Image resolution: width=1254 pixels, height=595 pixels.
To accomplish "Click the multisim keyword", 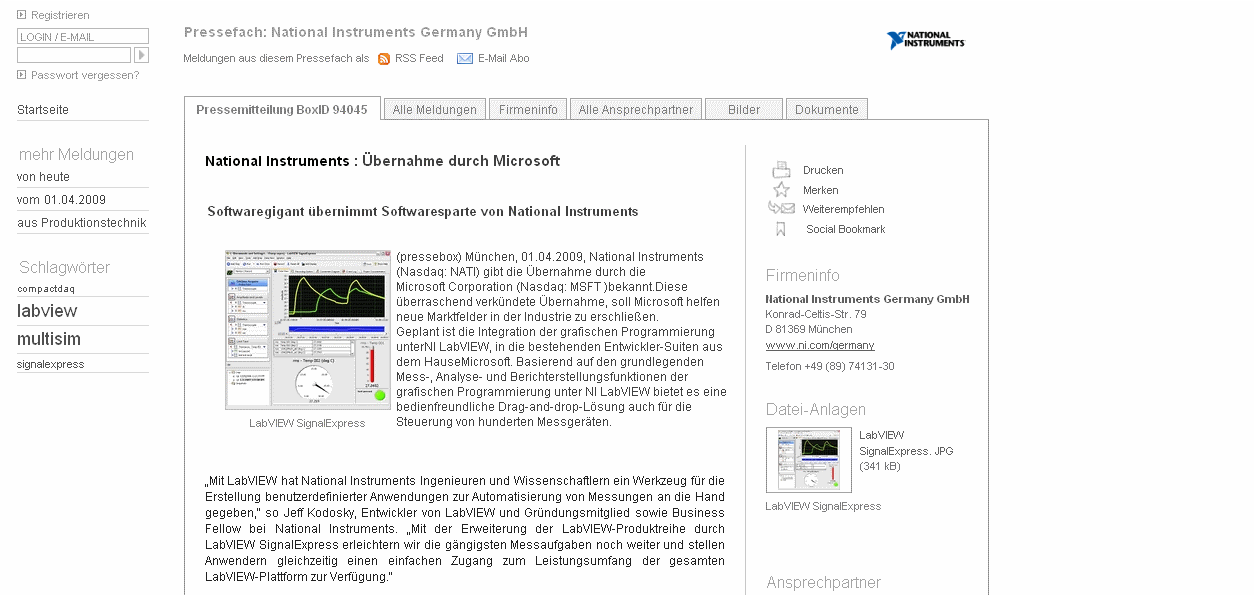I will pyautogui.click(x=49, y=339).
